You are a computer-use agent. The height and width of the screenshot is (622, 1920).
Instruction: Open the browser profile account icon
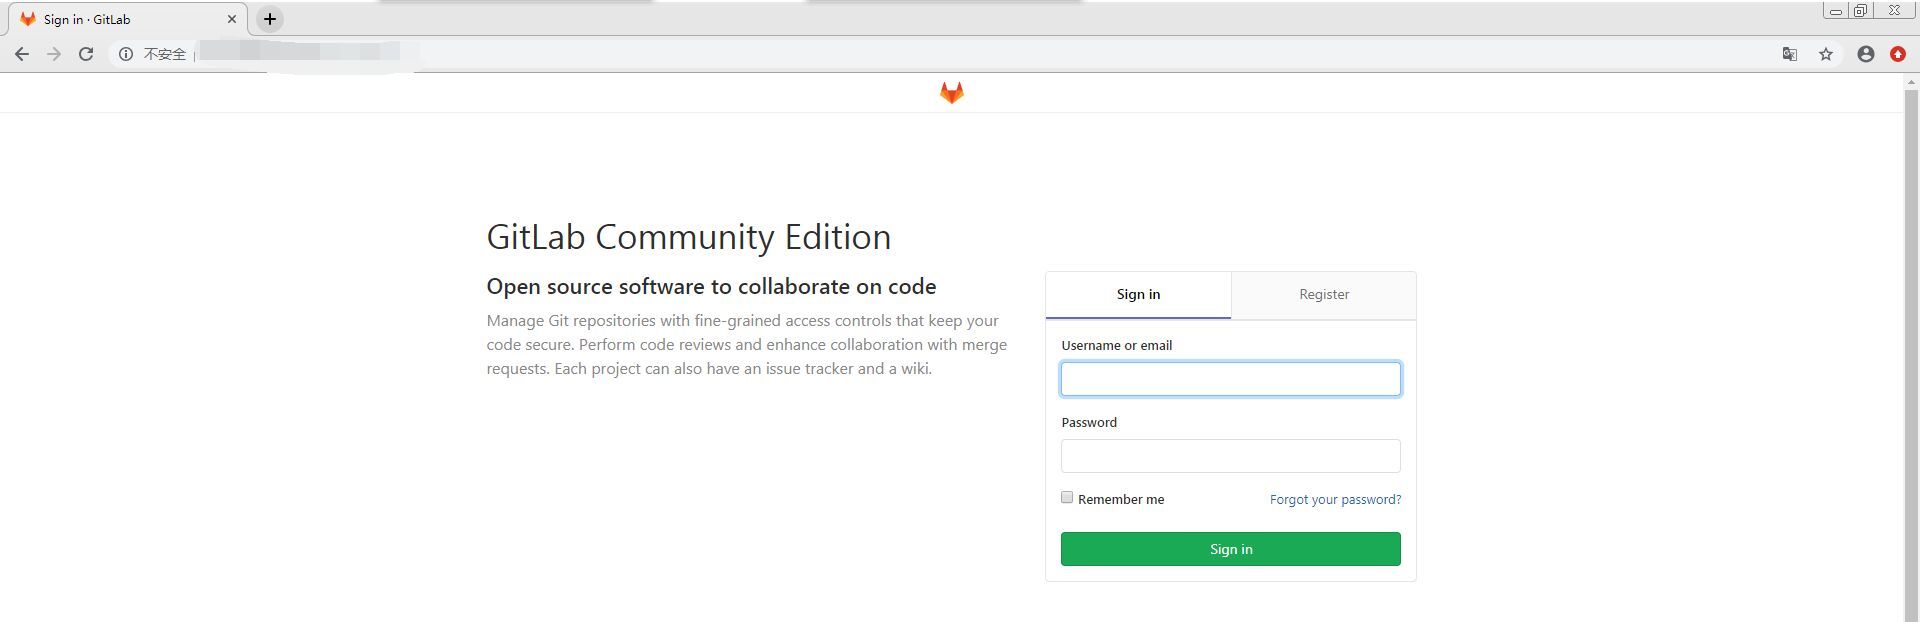1866,54
